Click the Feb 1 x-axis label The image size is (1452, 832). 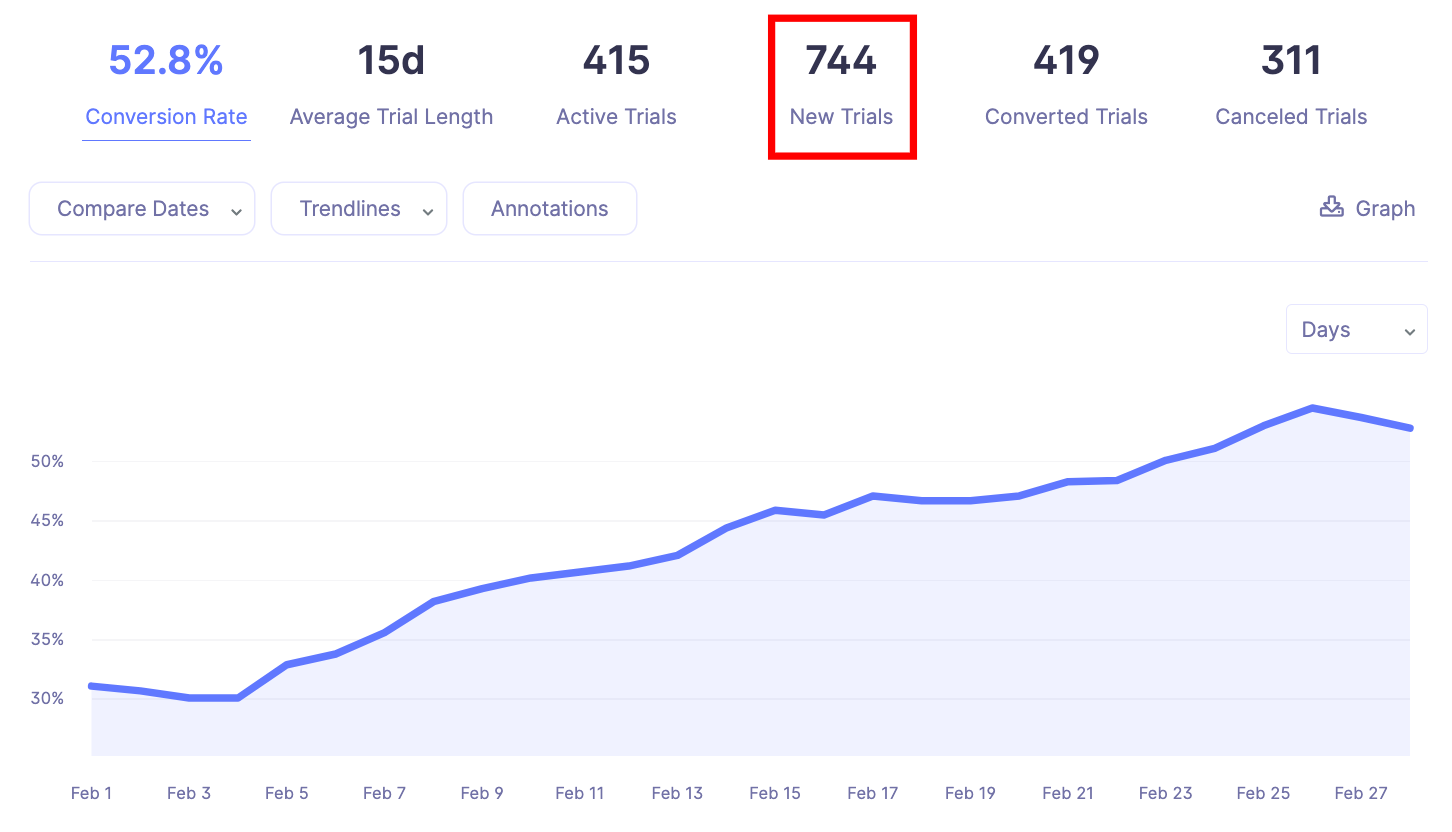click(91, 793)
